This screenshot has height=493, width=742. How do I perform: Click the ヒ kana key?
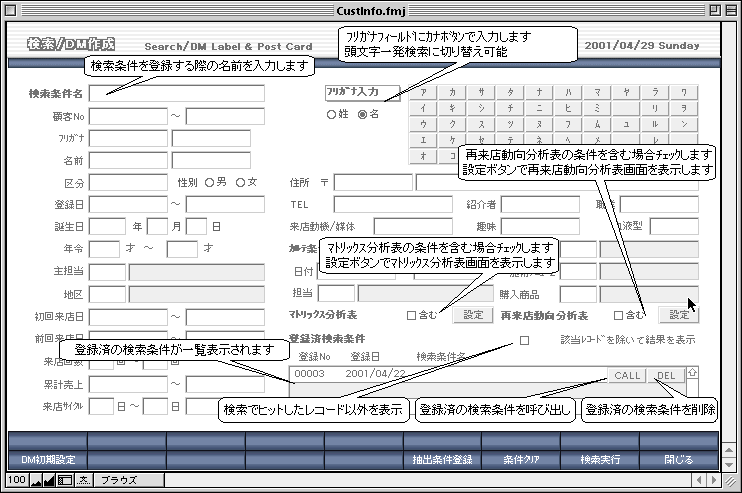(568, 108)
